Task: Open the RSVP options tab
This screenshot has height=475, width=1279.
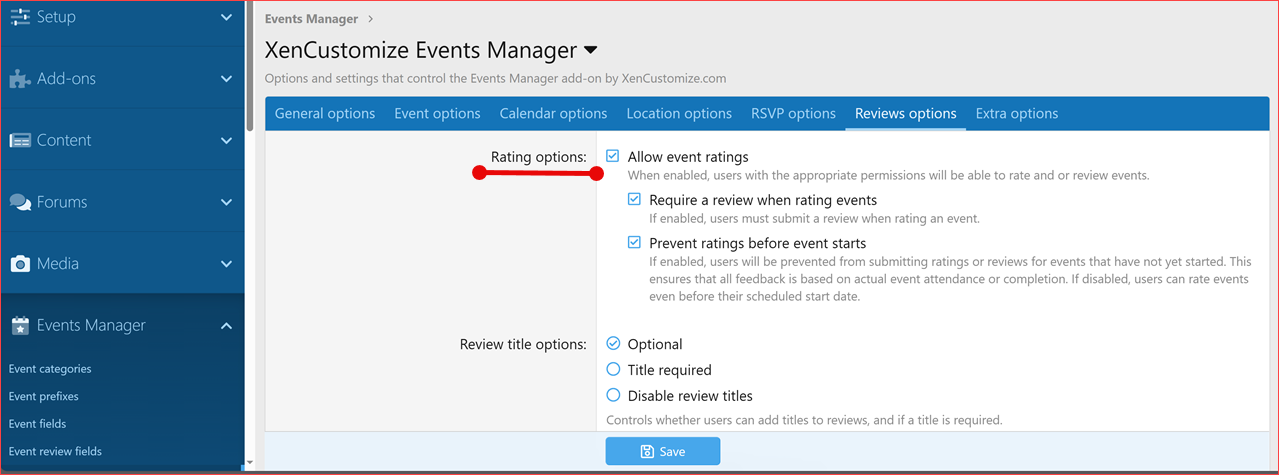Action: (793, 114)
